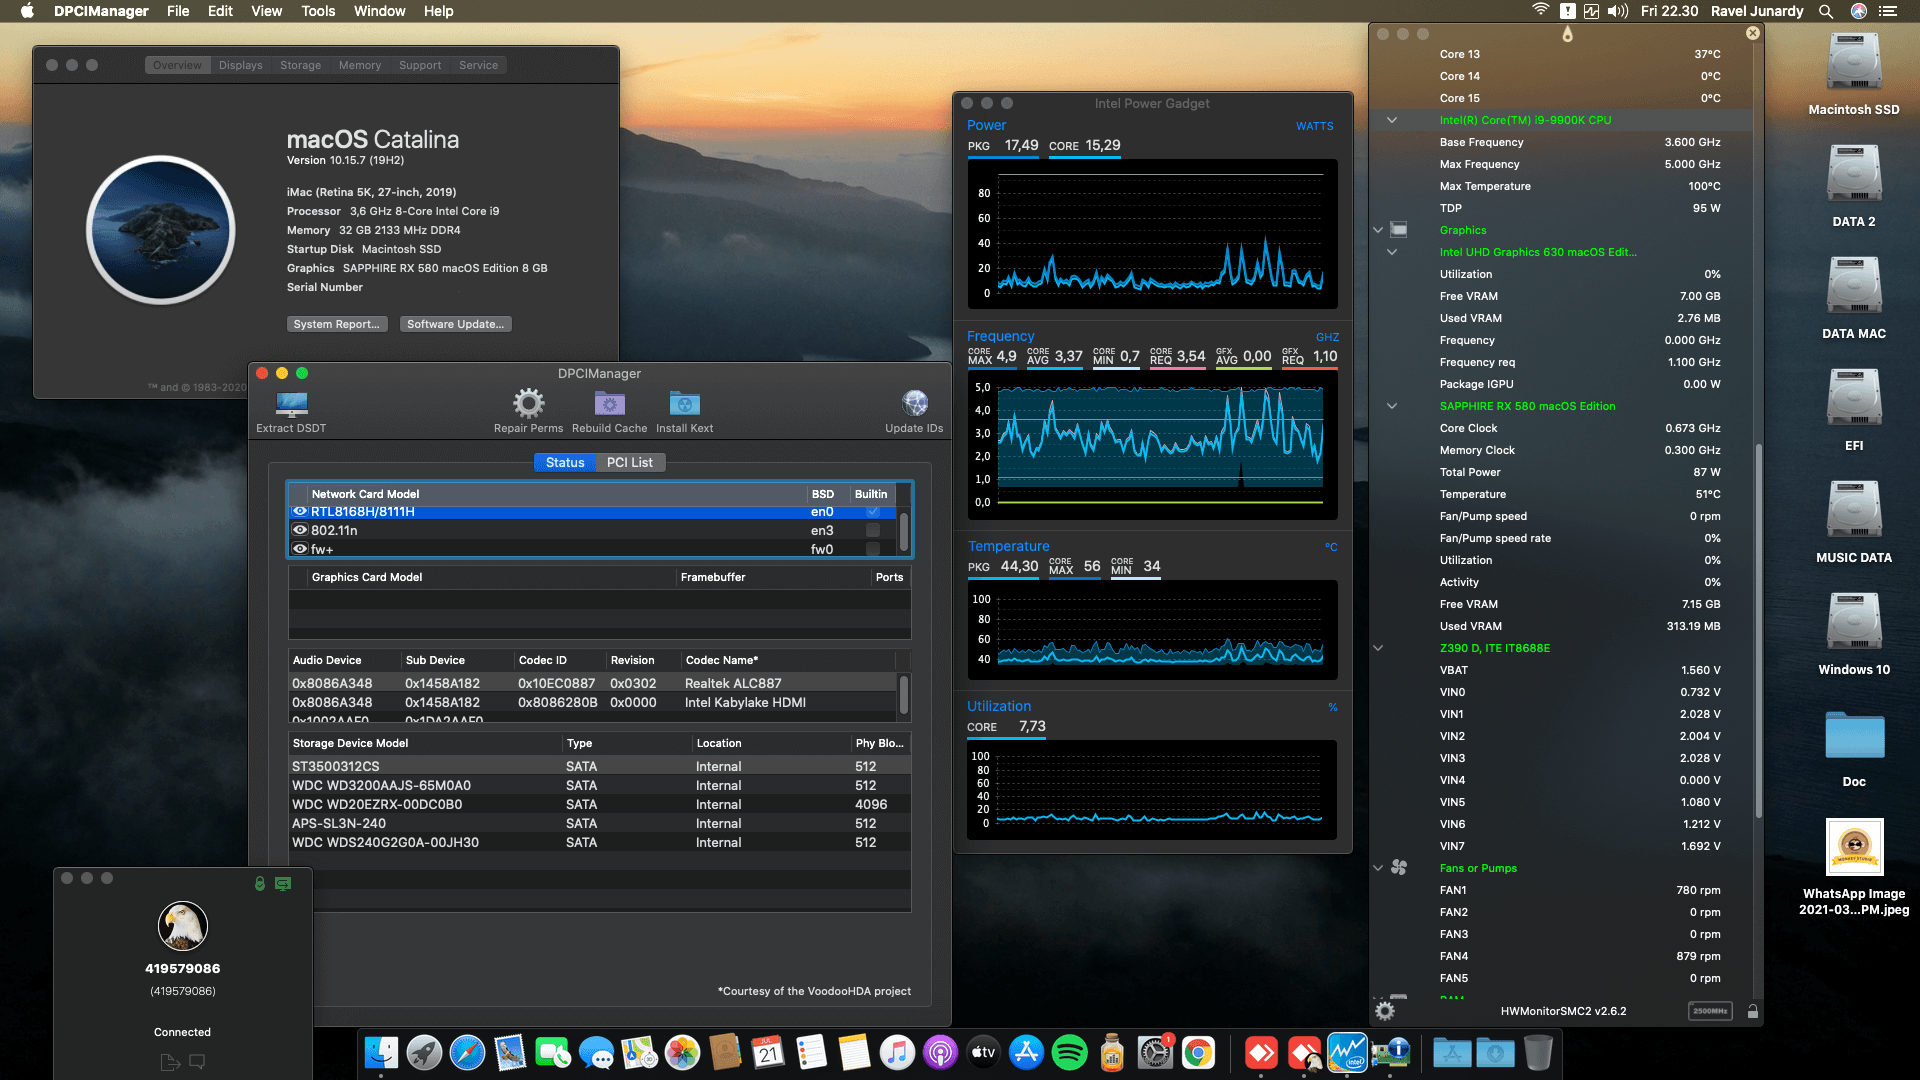Click the Update IDs globe icon
The image size is (1920, 1080).
[914, 404]
